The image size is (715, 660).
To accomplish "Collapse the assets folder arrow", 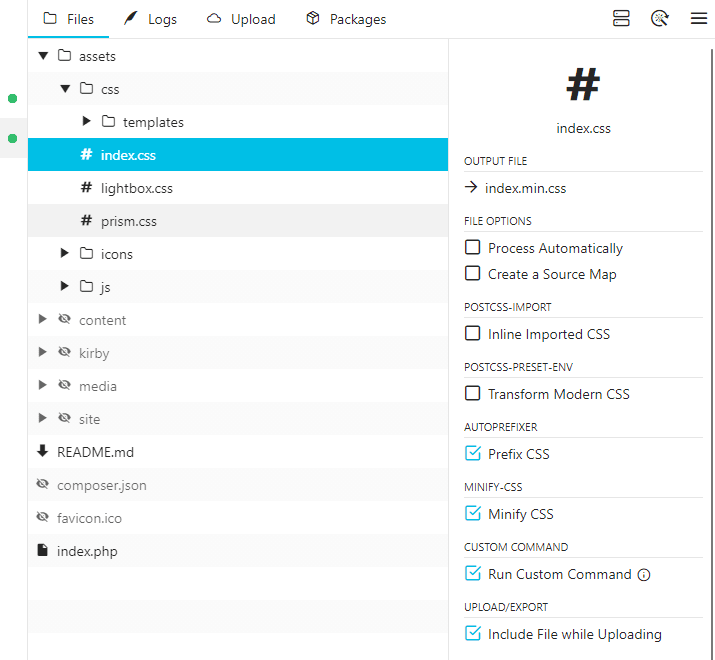I will (x=43, y=56).
